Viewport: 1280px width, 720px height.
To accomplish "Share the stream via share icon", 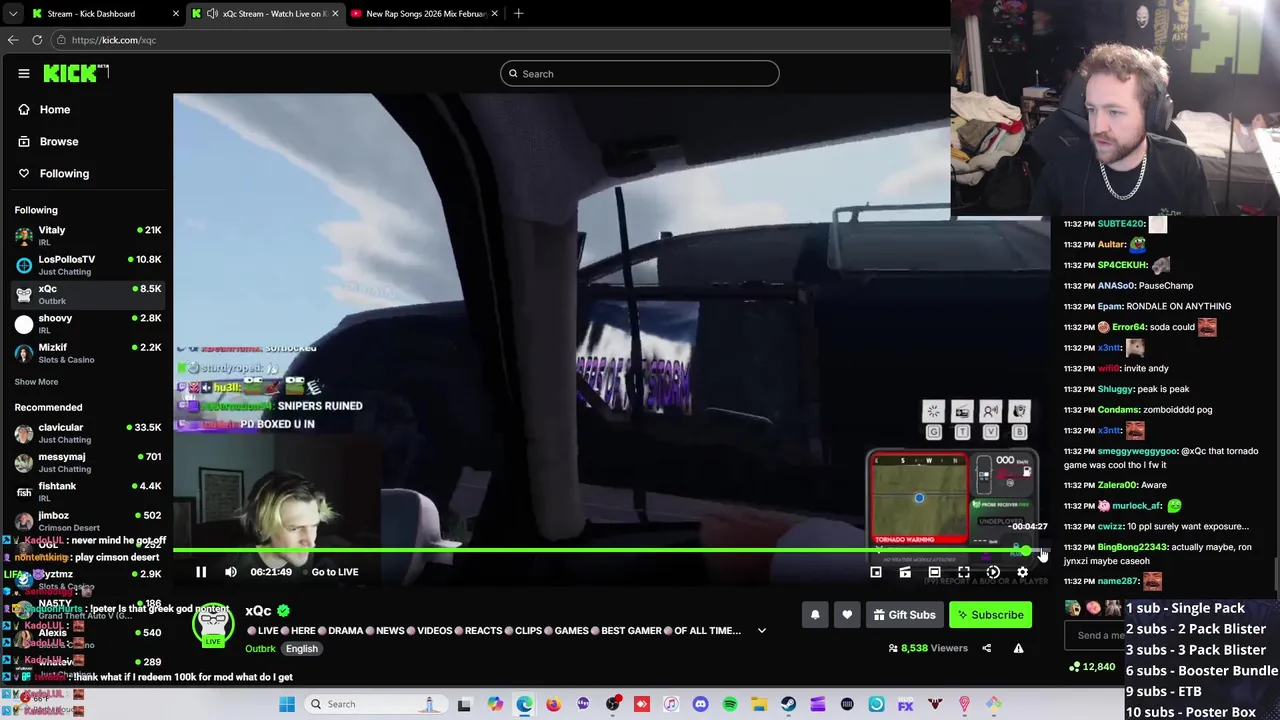I will [x=986, y=648].
